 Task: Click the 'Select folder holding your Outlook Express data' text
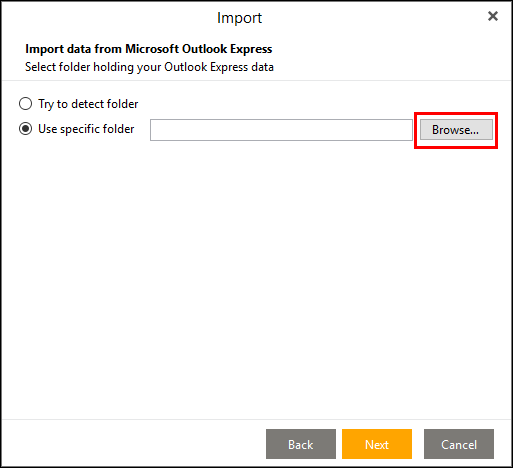click(x=149, y=67)
